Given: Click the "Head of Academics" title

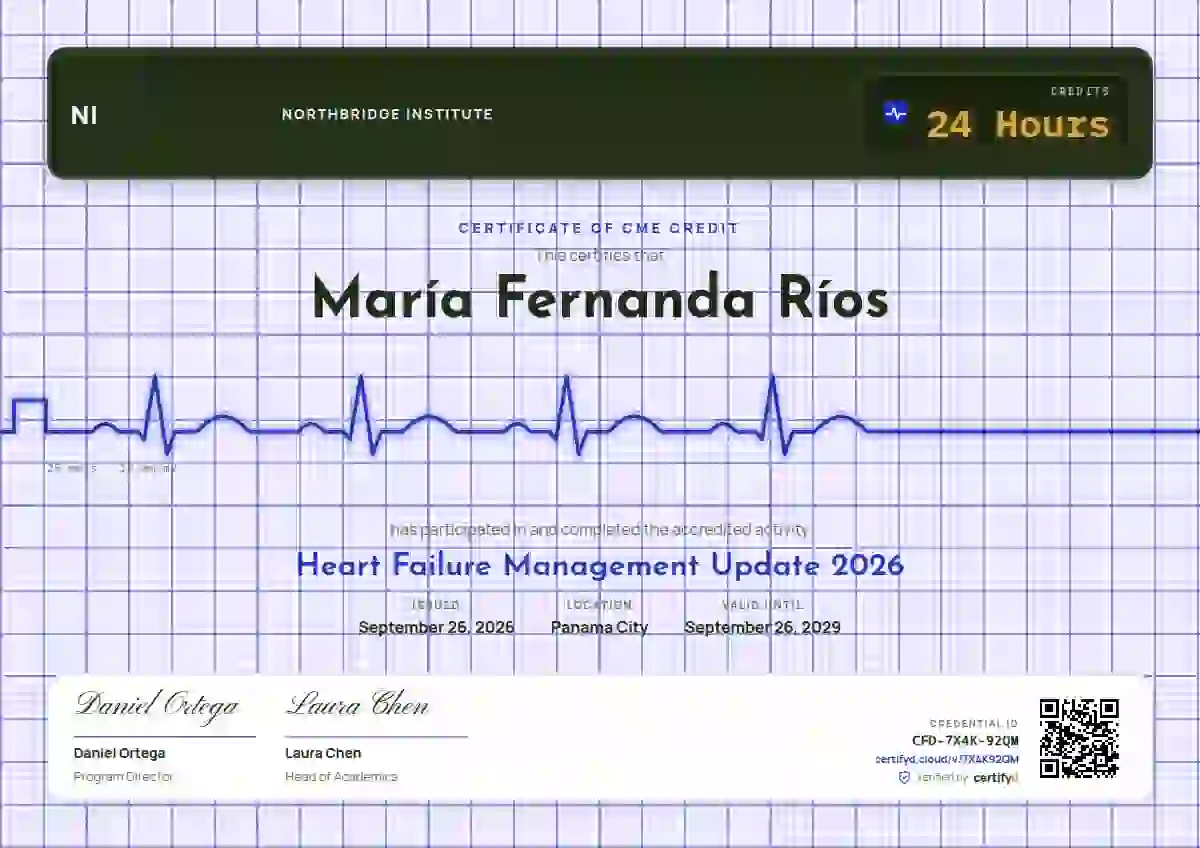Looking at the screenshot, I should pos(341,776).
